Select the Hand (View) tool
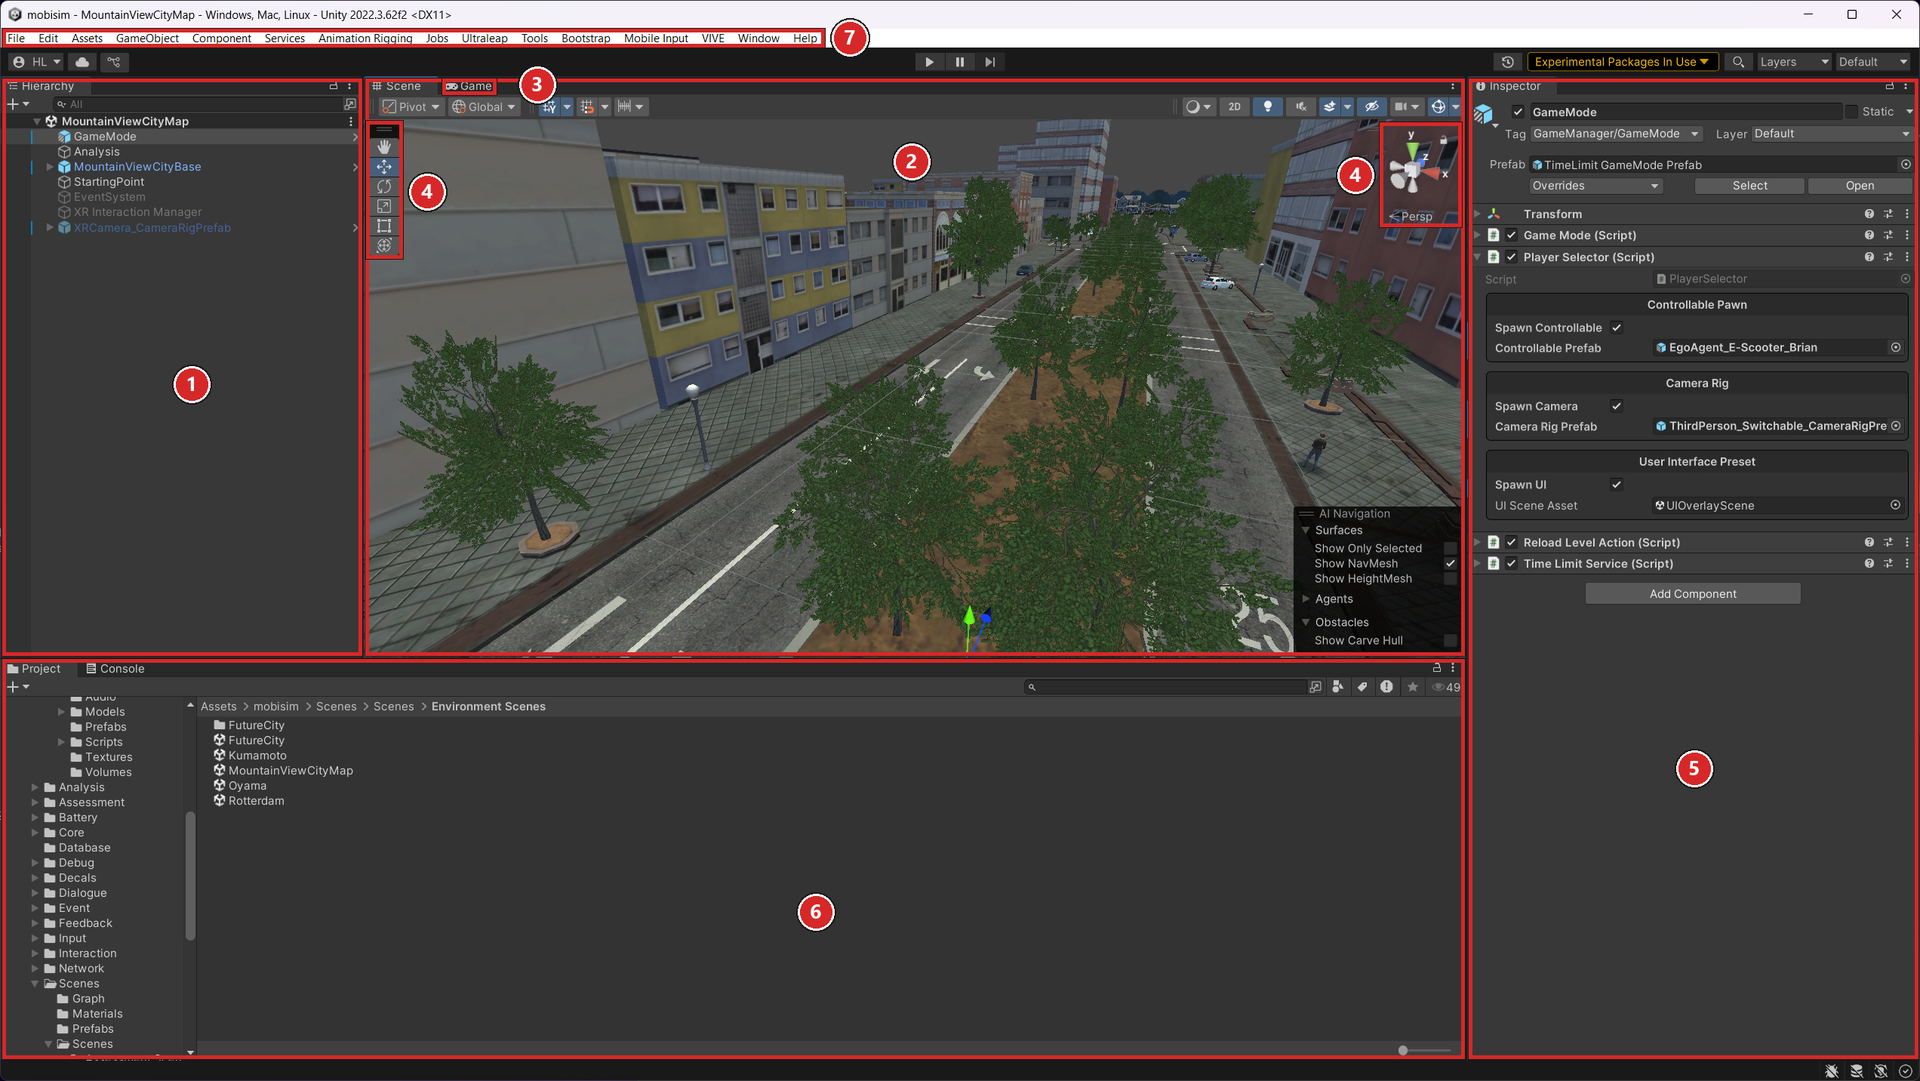The height and width of the screenshot is (1081, 1920). [384, 147]
